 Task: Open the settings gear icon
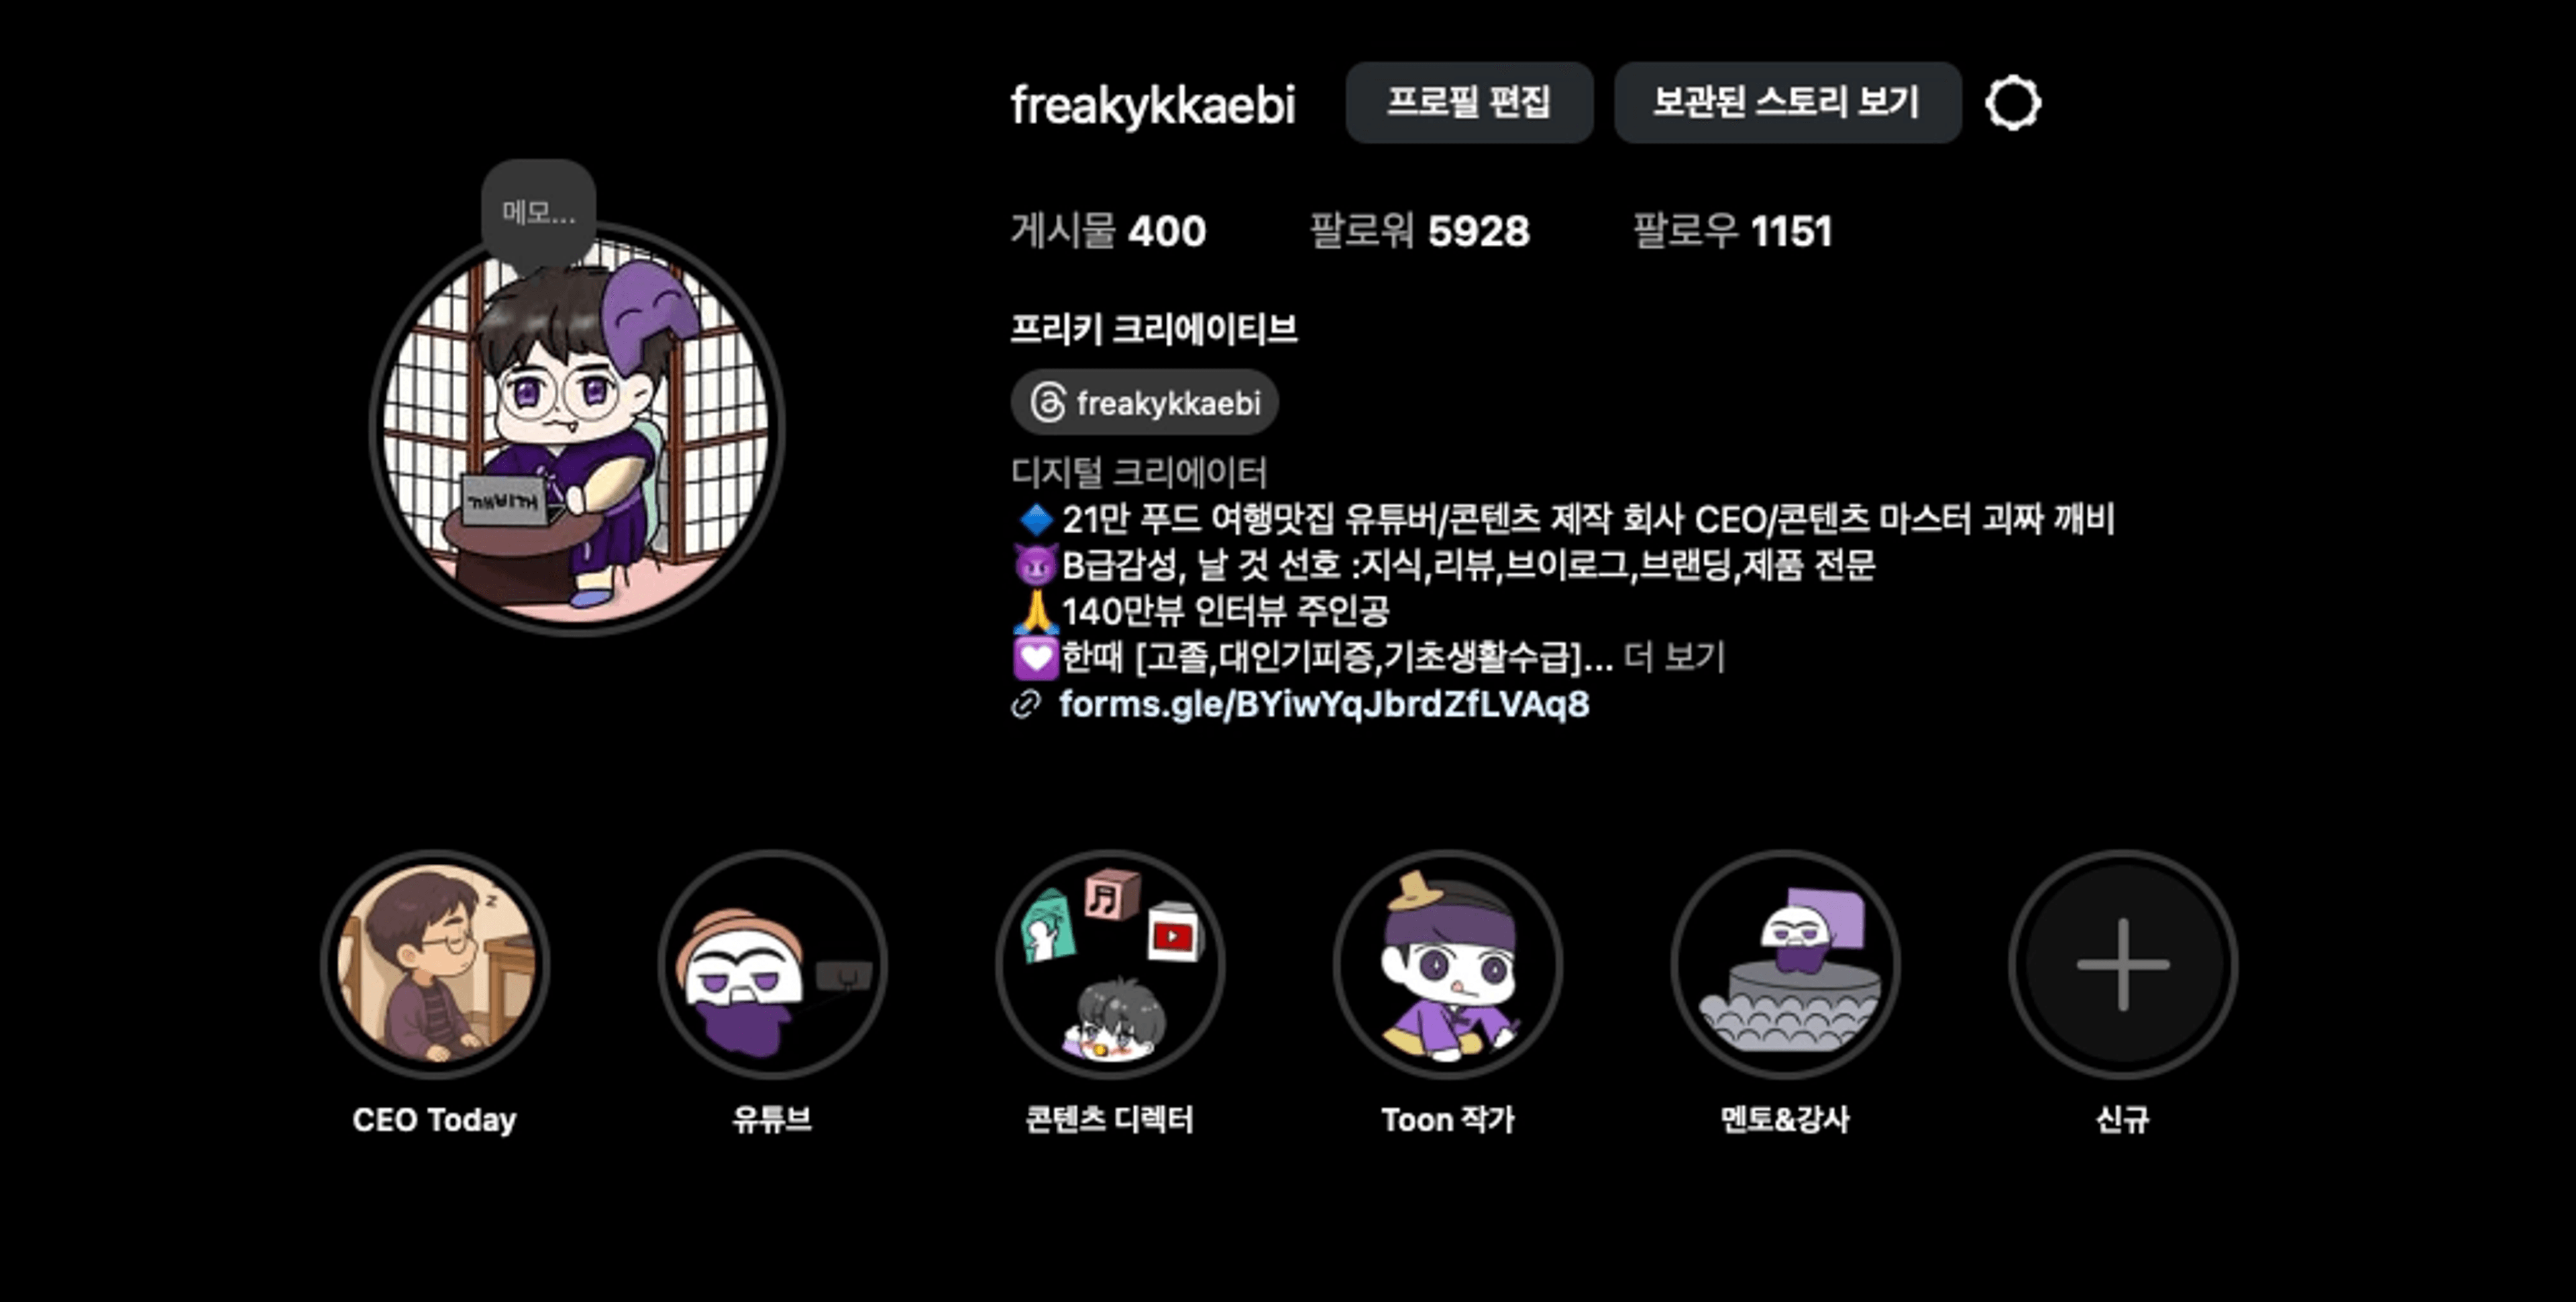point(2013,103)
